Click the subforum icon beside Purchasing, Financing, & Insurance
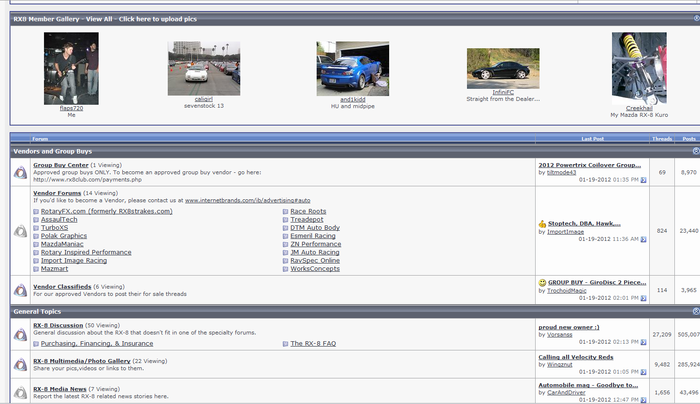This screenshot has height=404, width=700. pyautogui.click(x=36, y=344)
